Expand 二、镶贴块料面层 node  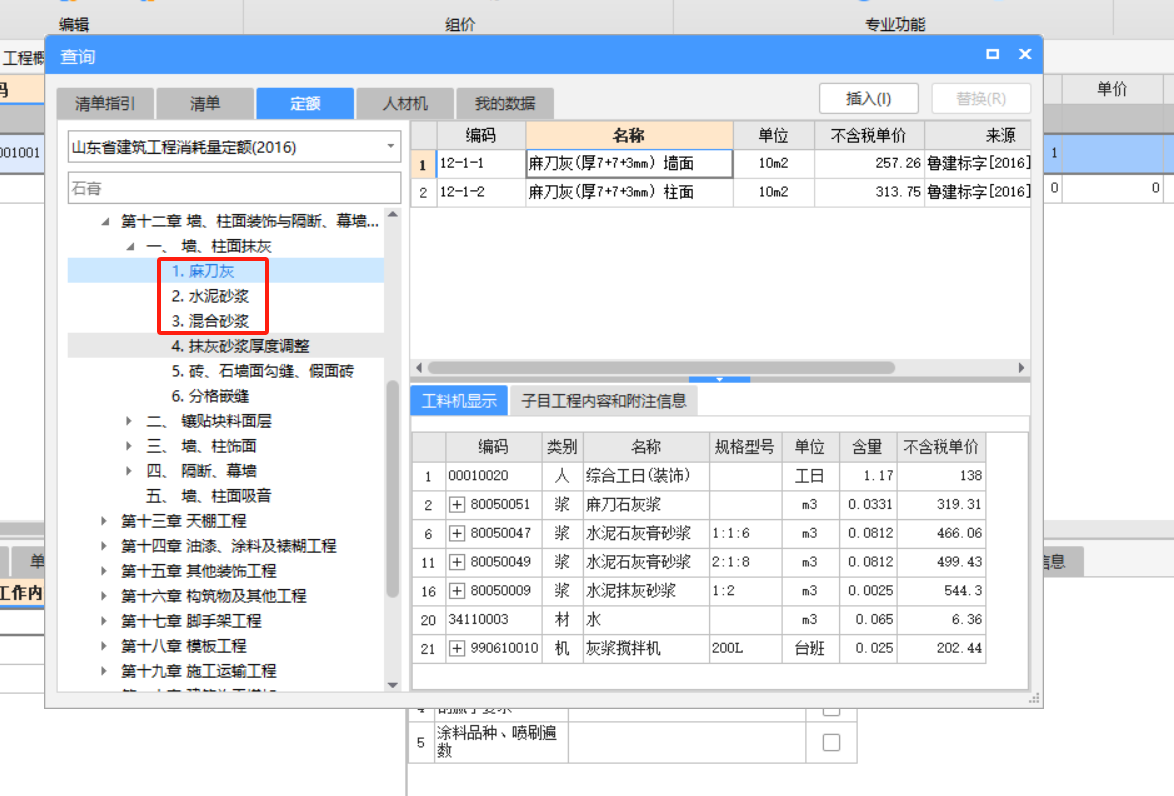tap(129, 421)
